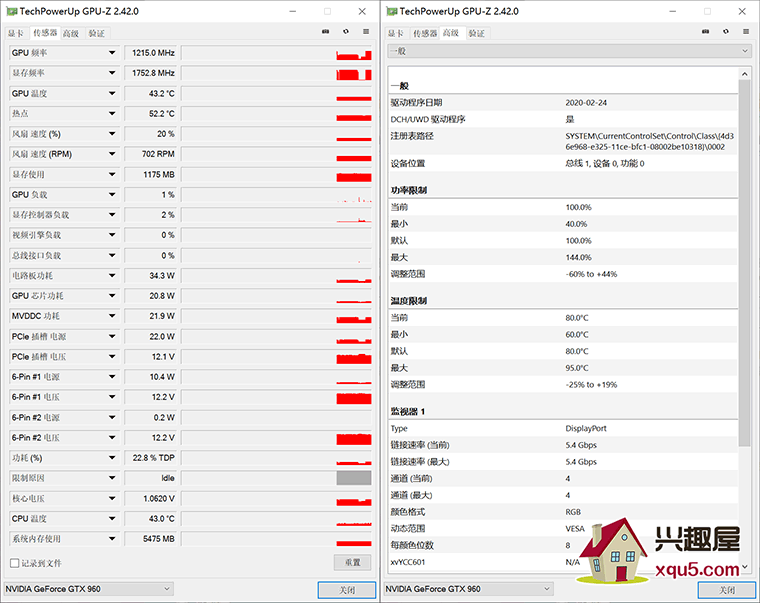The height and width of the screenshot is (603, 760).
Task: Open the CPU 温度 sensor dropdown arrow
Action: [x=112, y=519]
